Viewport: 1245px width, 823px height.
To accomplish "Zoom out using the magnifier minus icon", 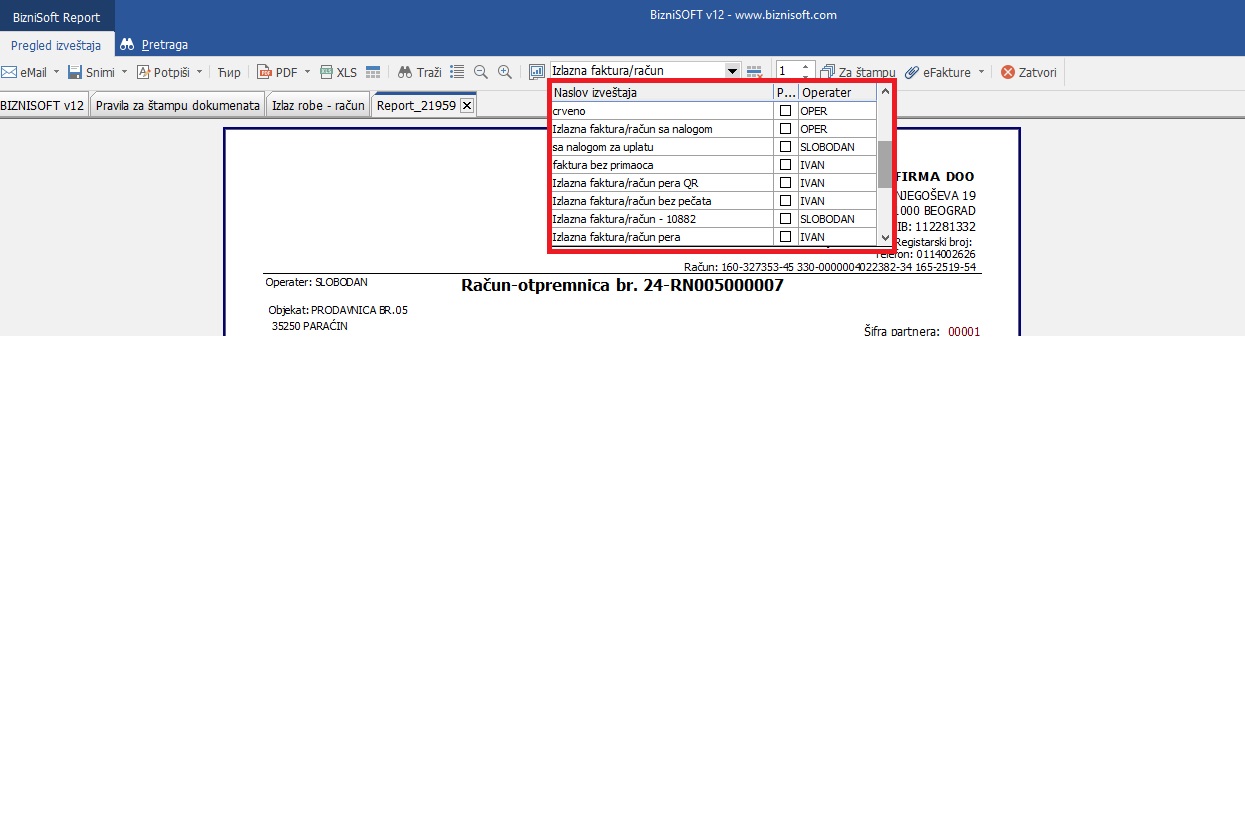I will [481, 72].
